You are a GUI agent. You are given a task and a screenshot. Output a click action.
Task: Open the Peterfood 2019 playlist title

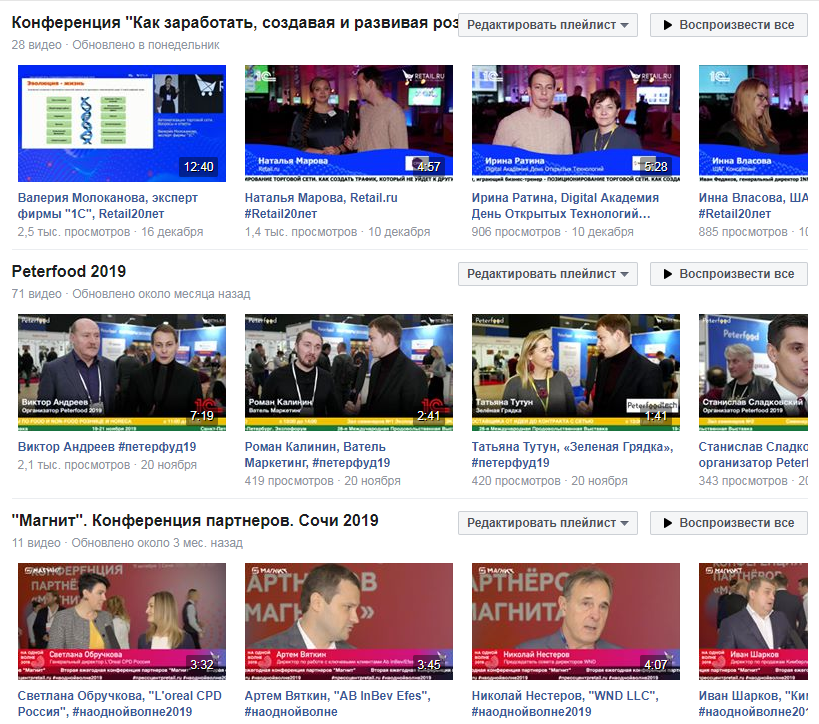point(69,272)
